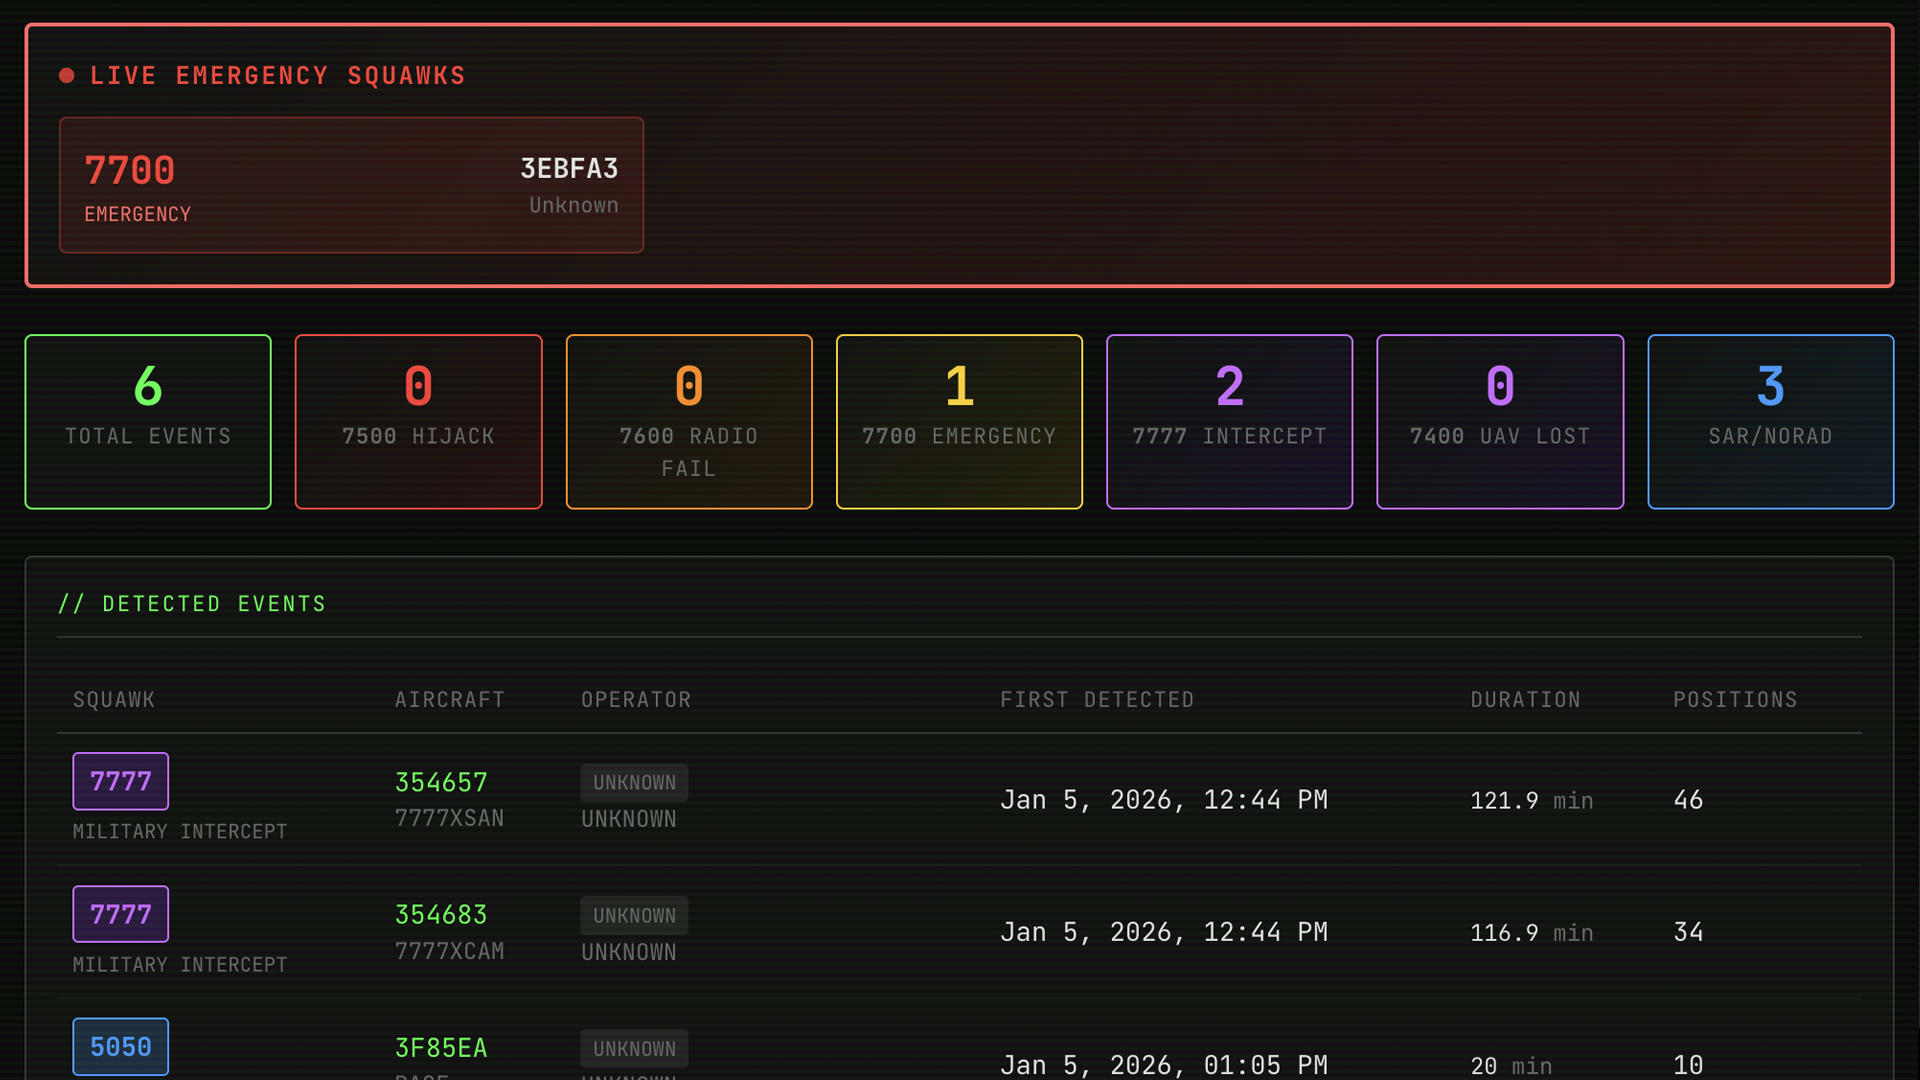Sort by Duration column header
Viewport: 1920px width, 1080px height.
tap(1525, 700)
